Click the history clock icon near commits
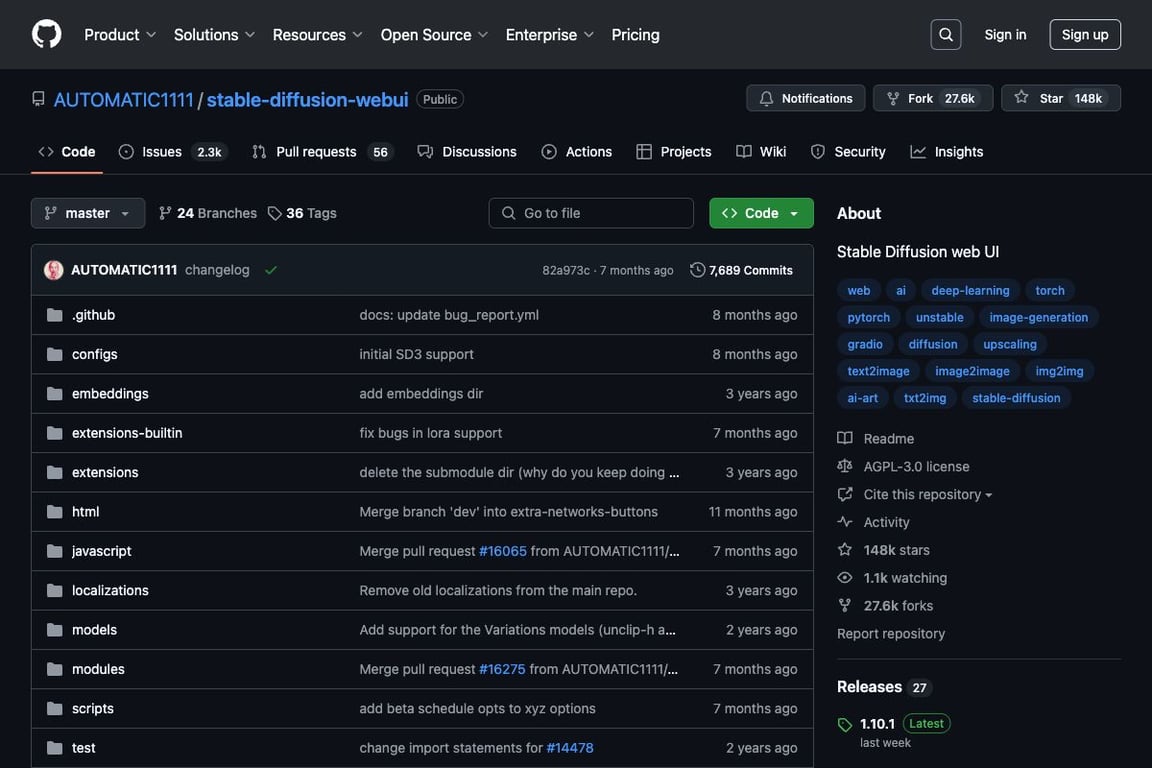This screenshot has width=1152, height=768. (697, 270)
